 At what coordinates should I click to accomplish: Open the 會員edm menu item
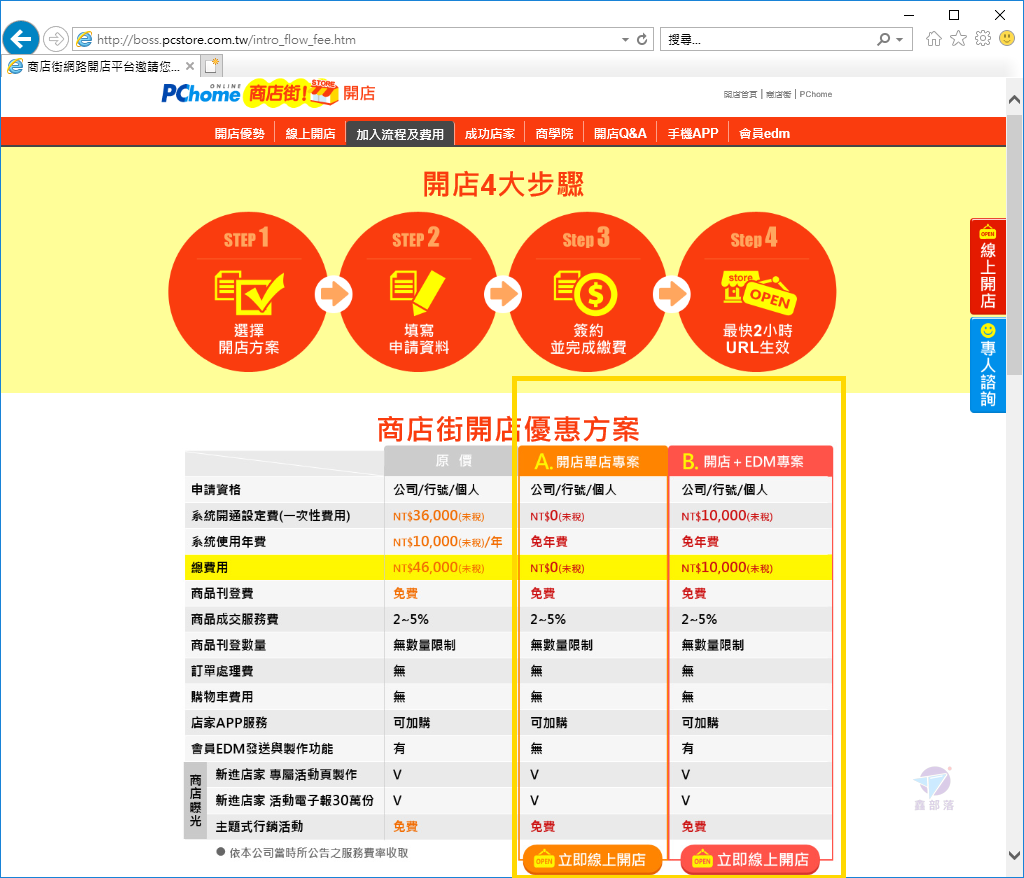764,134
